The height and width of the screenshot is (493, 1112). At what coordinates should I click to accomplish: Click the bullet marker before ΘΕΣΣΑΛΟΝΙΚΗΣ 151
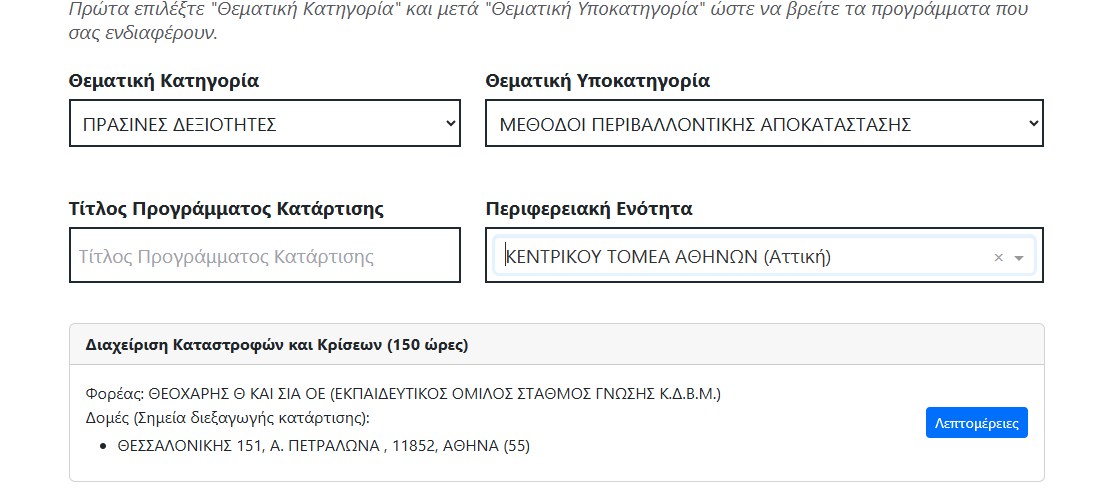pos(104,447)
